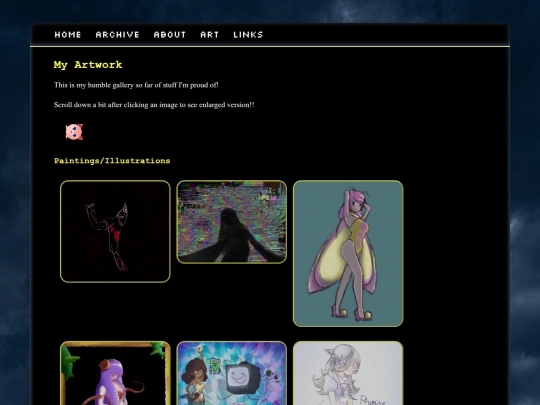Image resolution: width=540 pixels, height=405 pixels.
Task: Click the 'Paintings/Illustrations' section heading
Action: click(x=112, y=161)
